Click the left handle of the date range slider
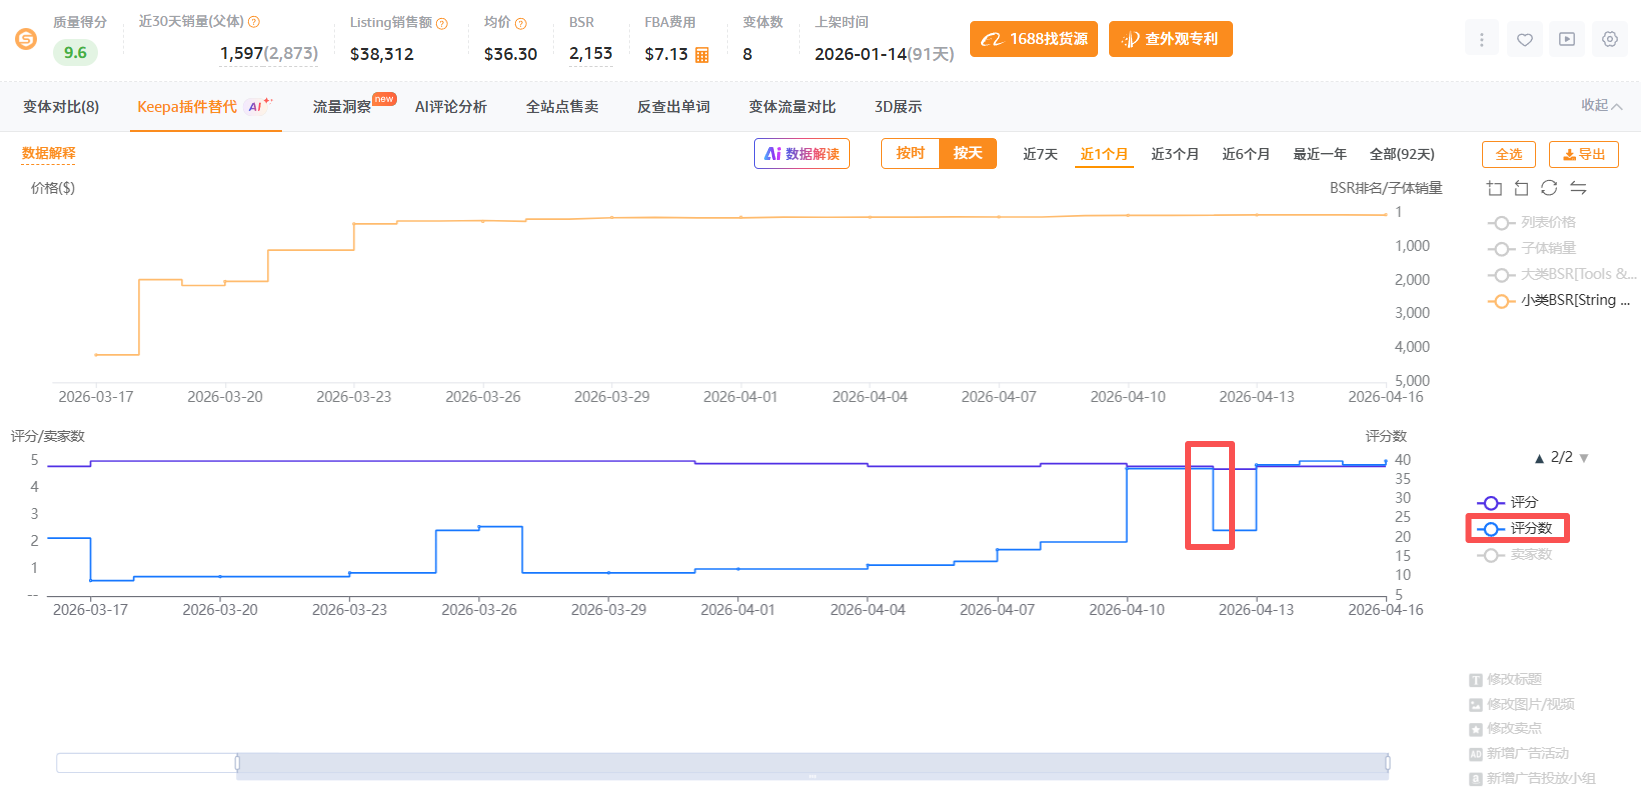Screen dimensions: 1641x807 click(237, 763)
